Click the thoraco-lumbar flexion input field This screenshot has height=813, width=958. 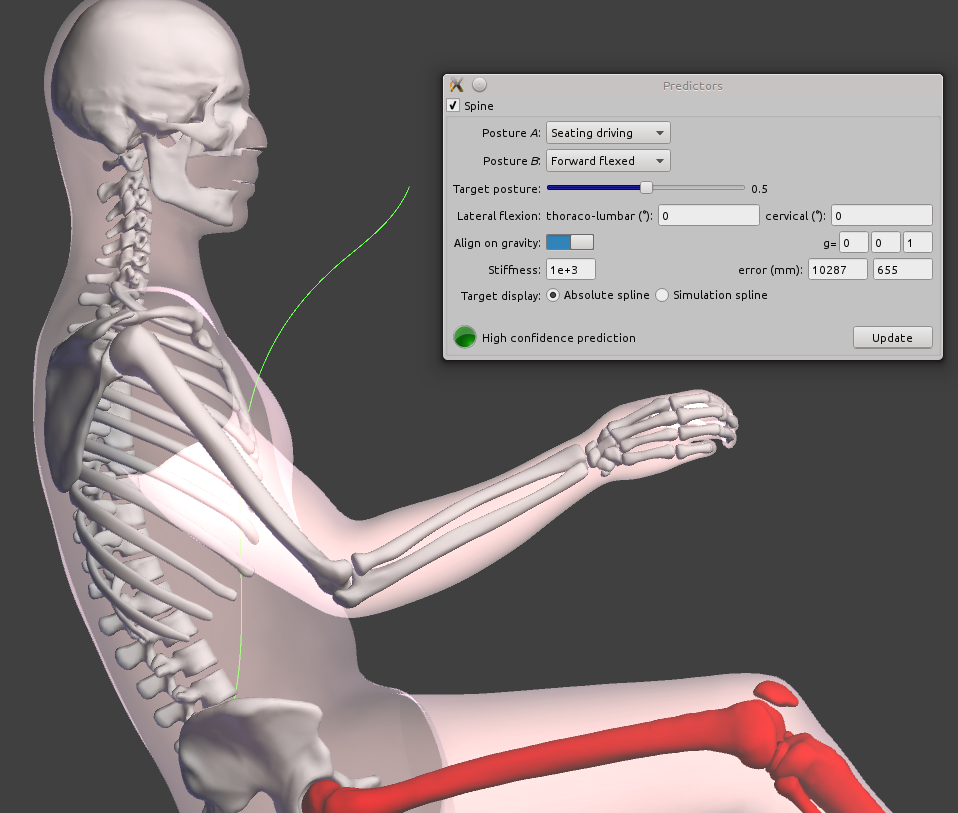(x=708, y=216)
